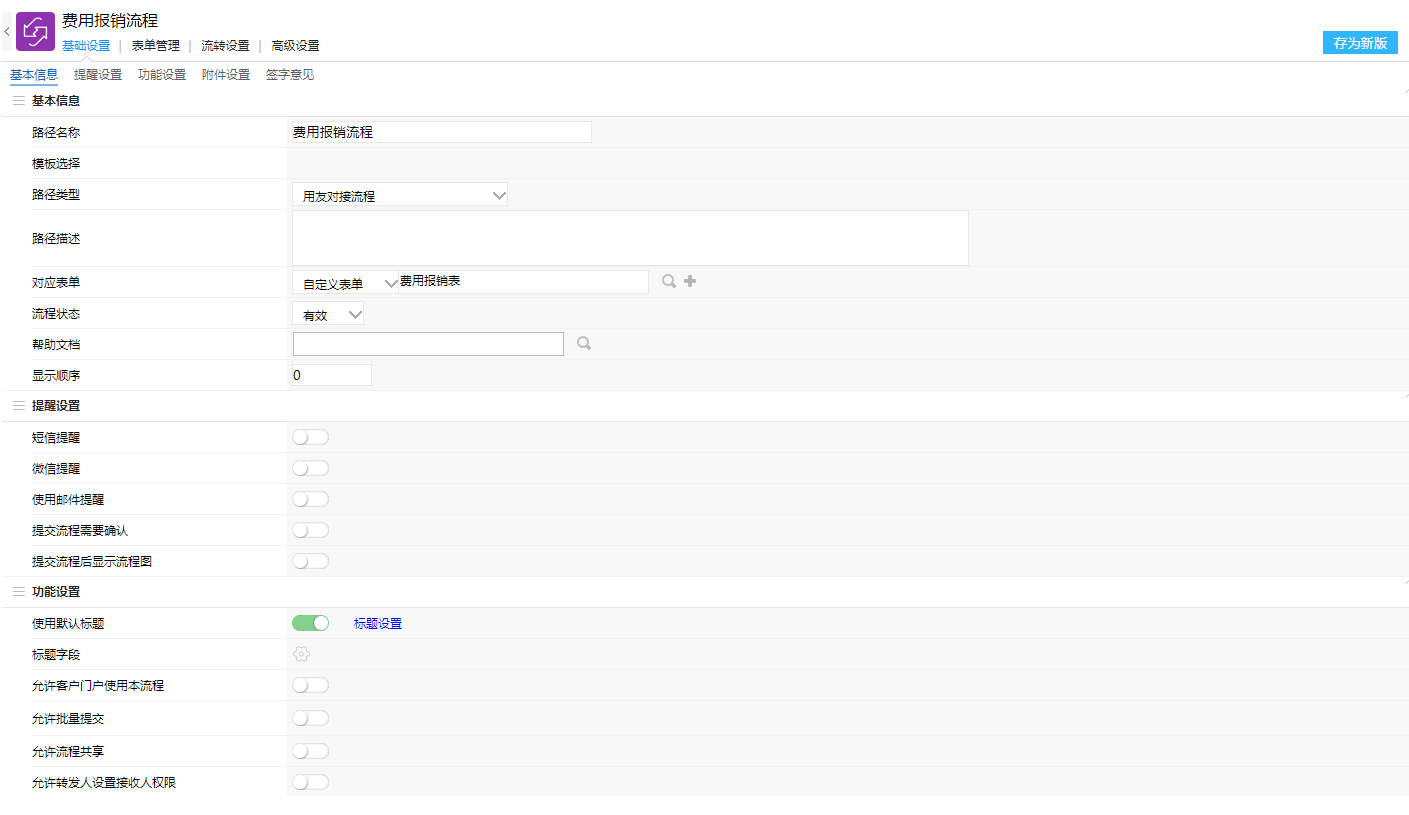Image resolution: width=1409 pixels, height=815 pixels.
Task: Click the 存为新版 button
Action: pos(1359,43)
